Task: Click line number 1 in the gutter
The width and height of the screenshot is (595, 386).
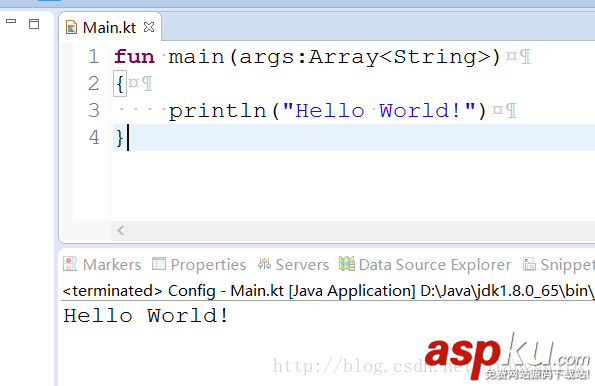Action: click(x=94, y=57)
